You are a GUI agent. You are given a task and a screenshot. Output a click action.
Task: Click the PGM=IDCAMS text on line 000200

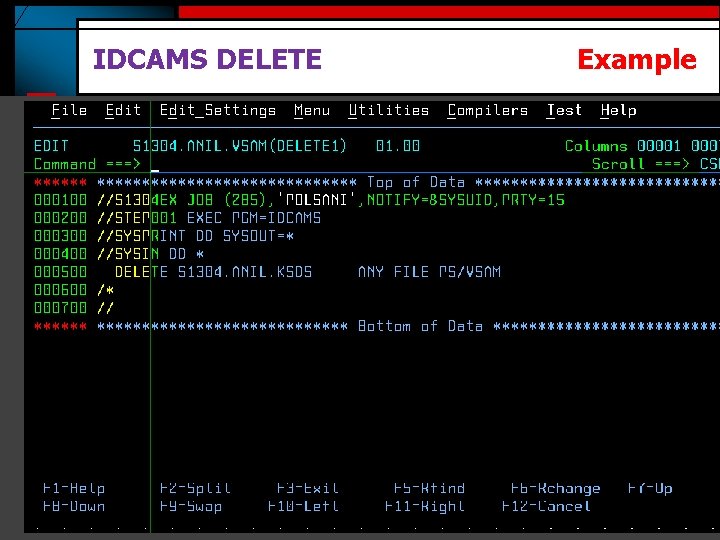click(276, 218)
